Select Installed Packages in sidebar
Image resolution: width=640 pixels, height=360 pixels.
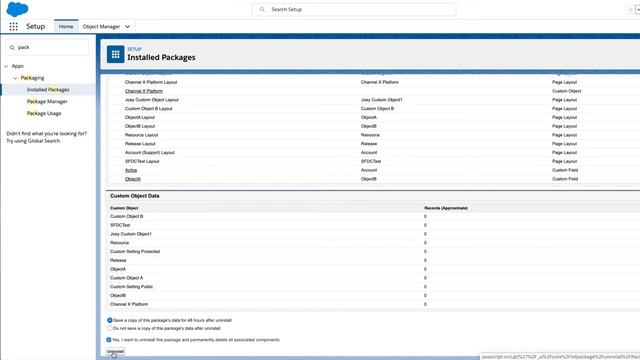pos(48,90)
